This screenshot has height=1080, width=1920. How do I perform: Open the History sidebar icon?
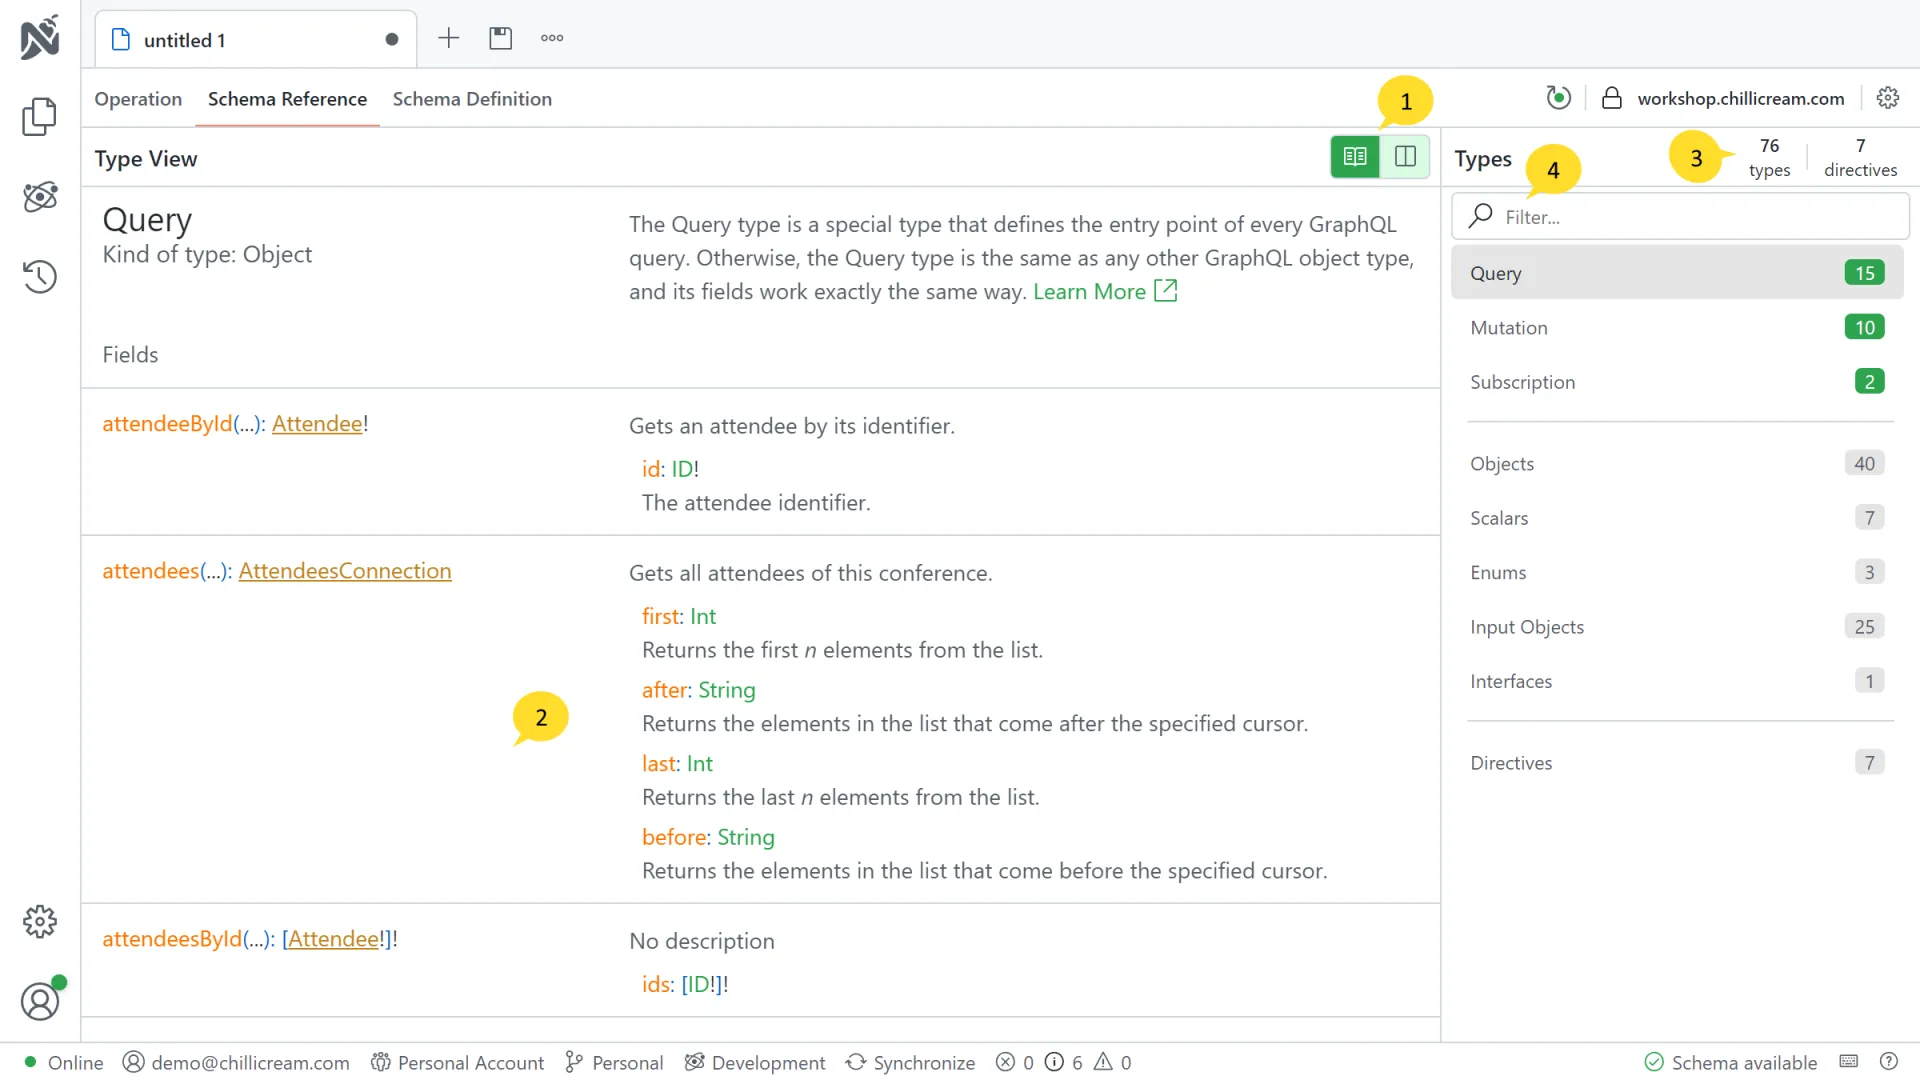pos(39,277)
